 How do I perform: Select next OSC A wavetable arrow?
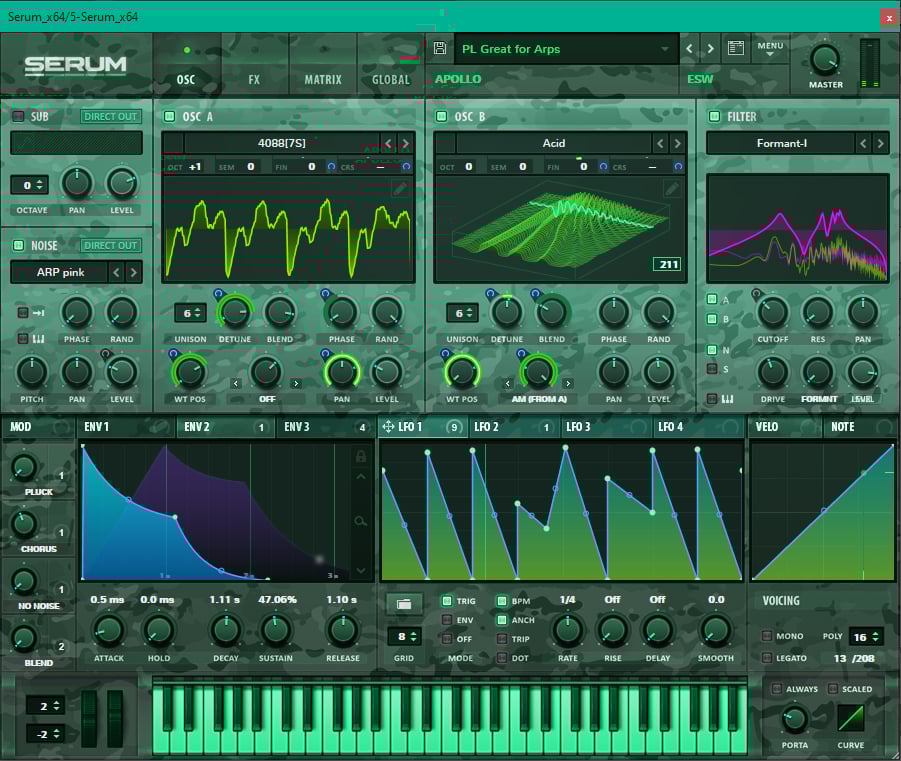[406, 143]
